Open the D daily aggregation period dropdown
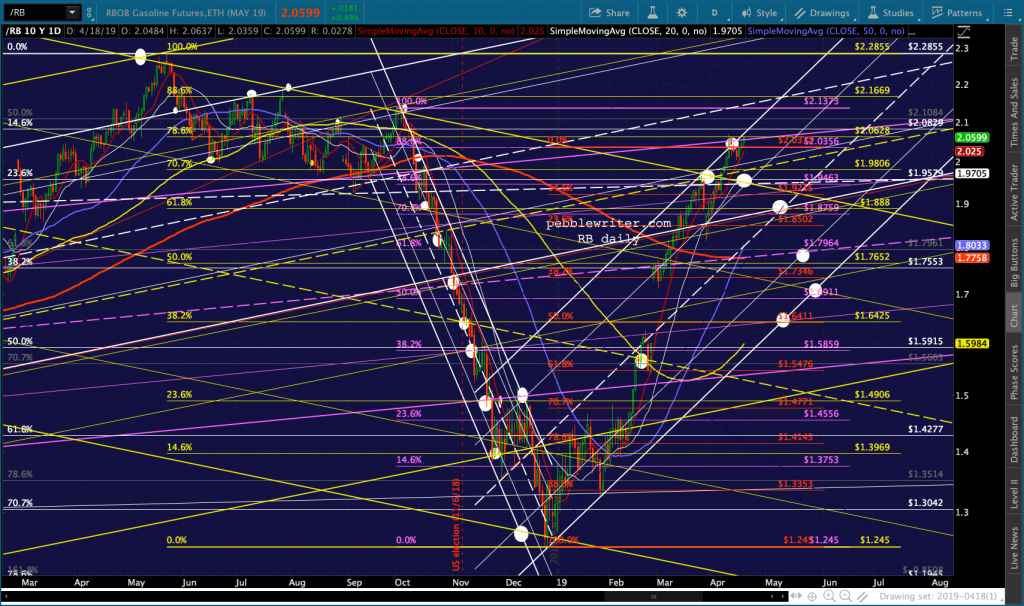This screenshot has width=1024, height=606. click(x=714, y=12)
